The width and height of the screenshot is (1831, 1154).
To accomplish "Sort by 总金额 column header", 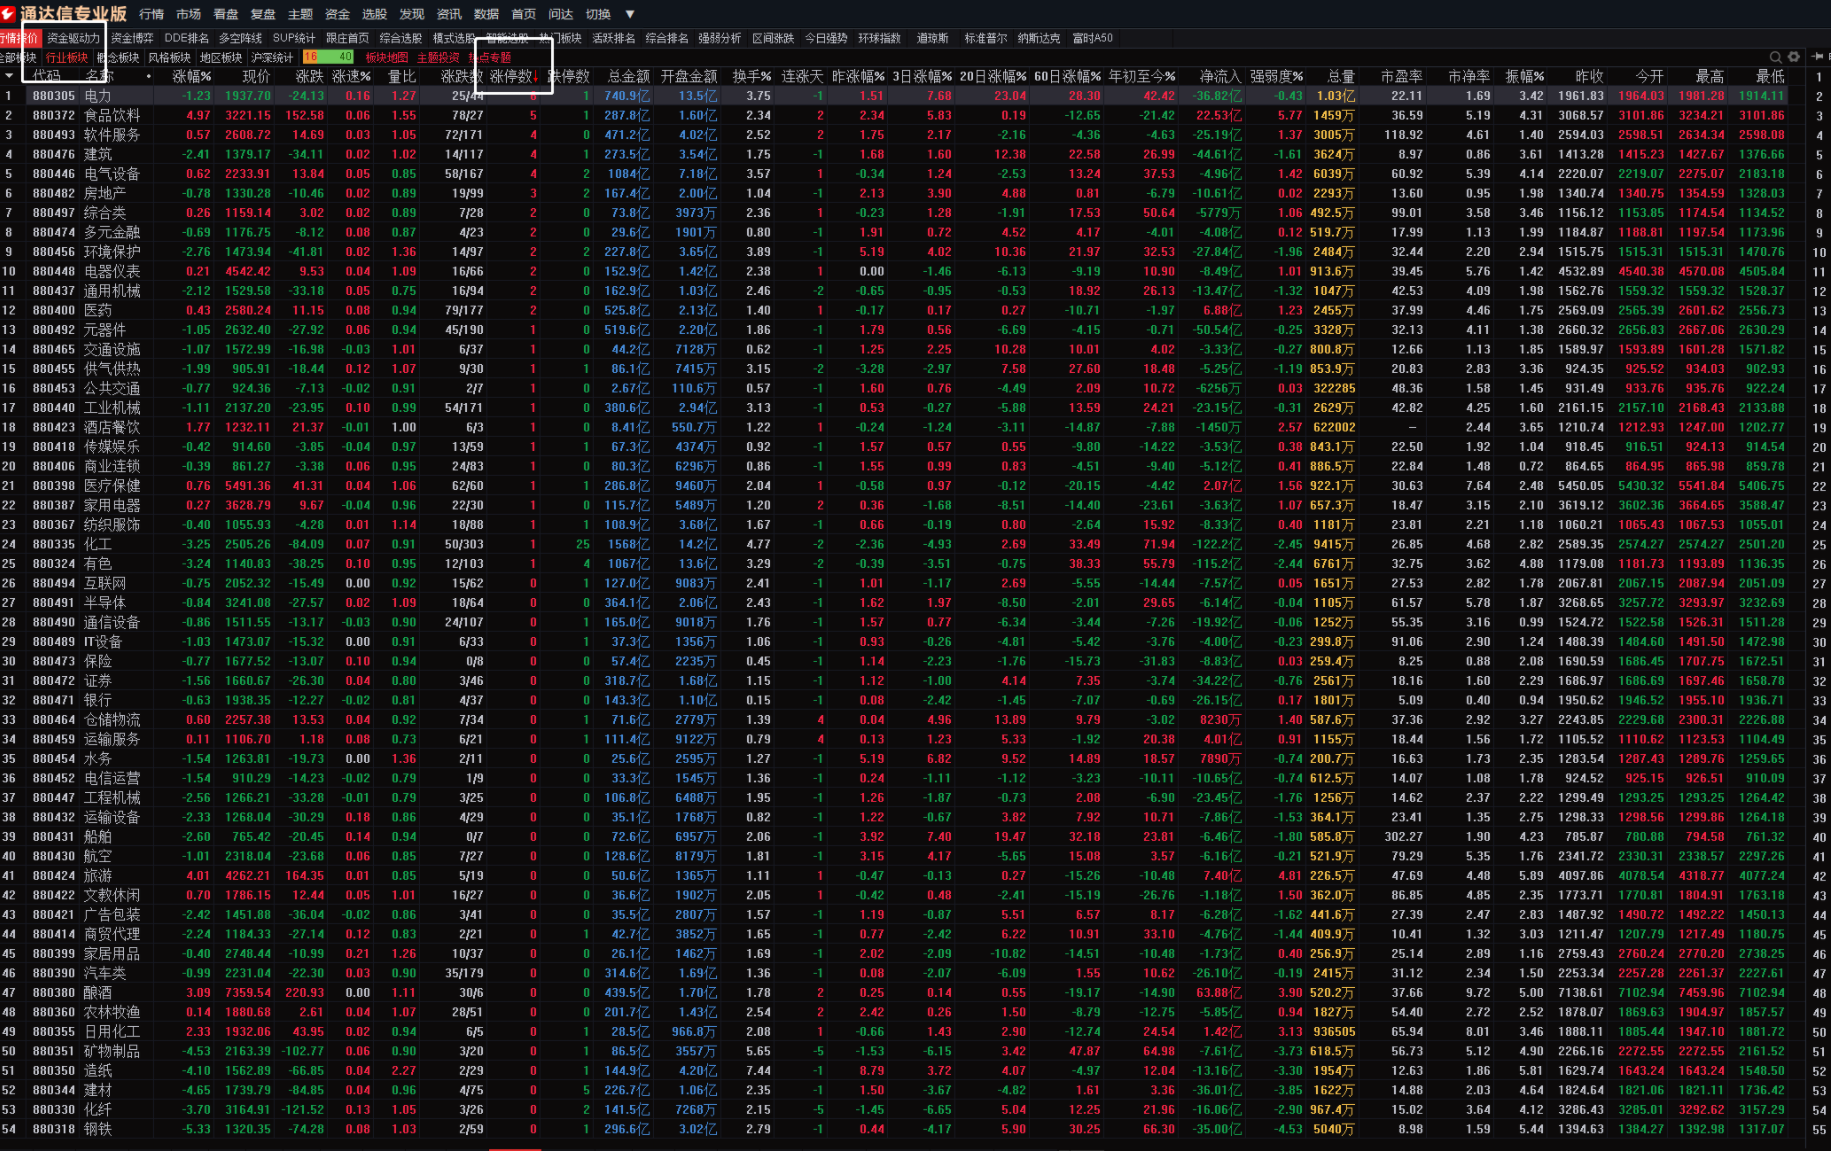I will coord(629,76).
